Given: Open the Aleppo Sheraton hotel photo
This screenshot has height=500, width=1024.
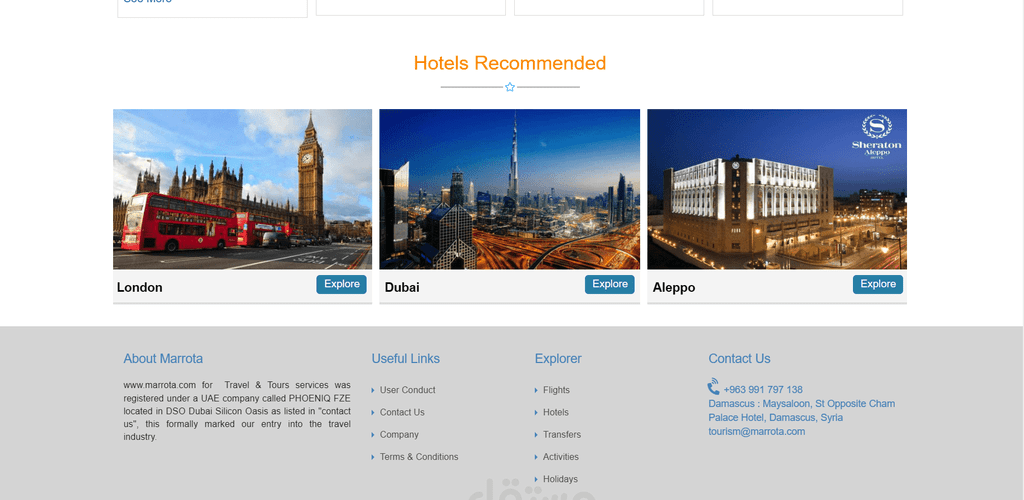Looking at the screenshot, I should [x=777, y=189].
